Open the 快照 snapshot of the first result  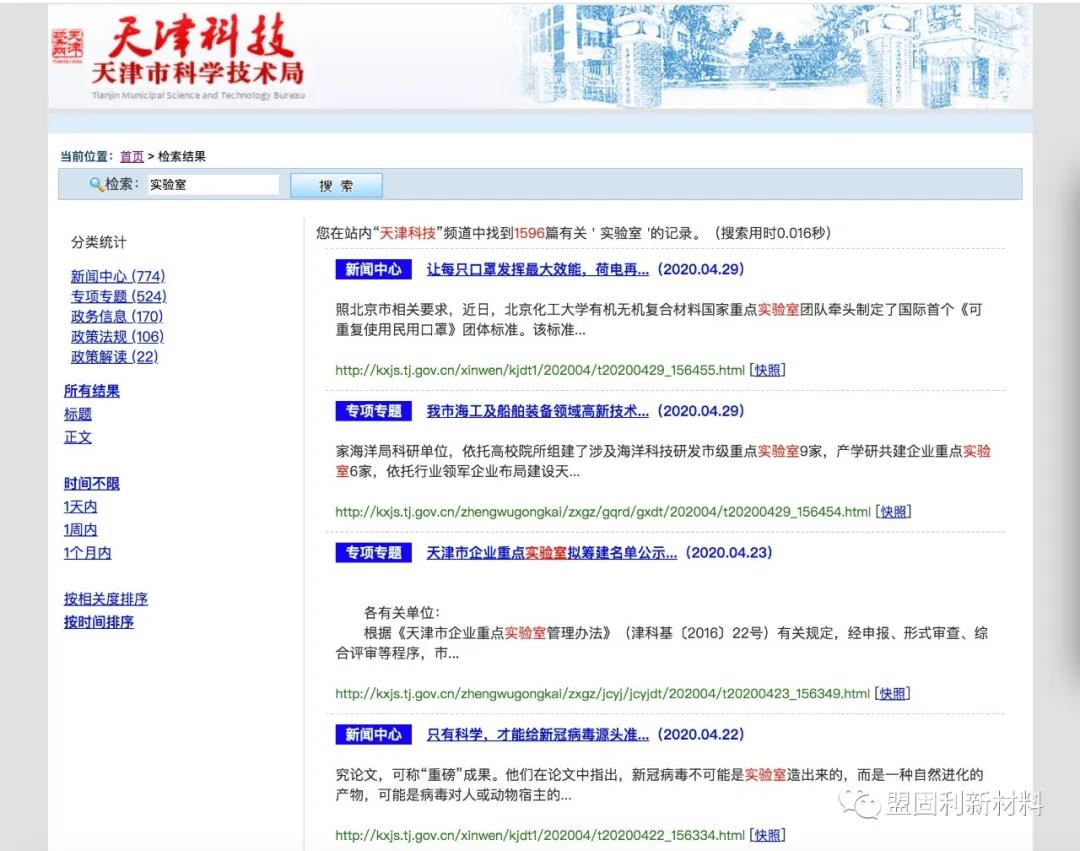tap(766, 369)
